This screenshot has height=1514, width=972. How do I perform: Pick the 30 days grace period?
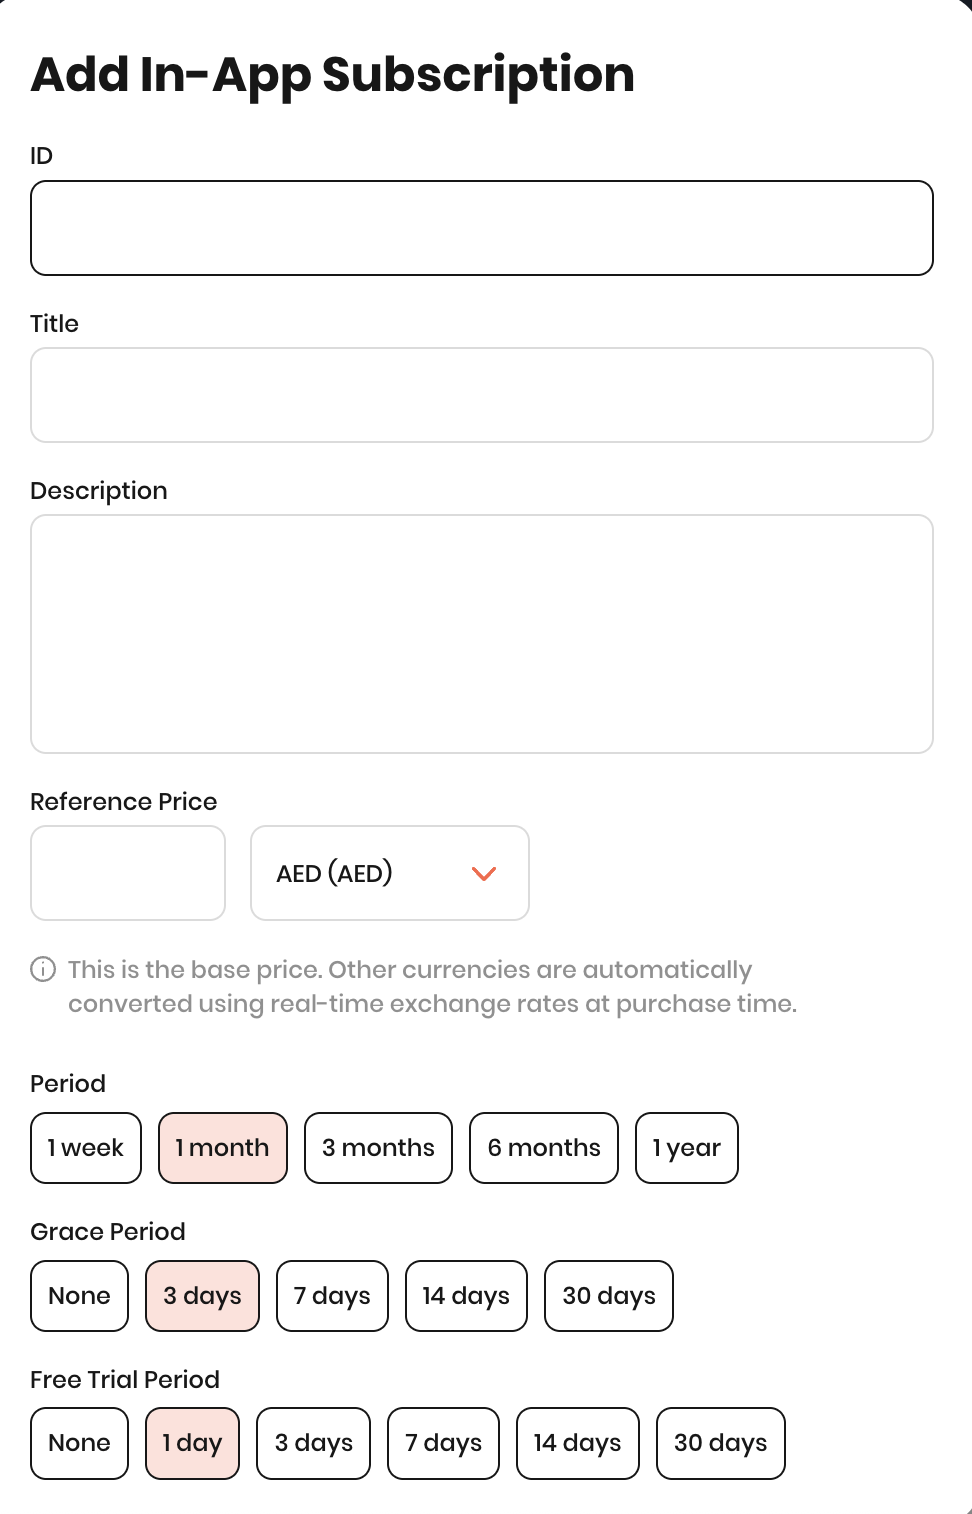coord(609,1296)
